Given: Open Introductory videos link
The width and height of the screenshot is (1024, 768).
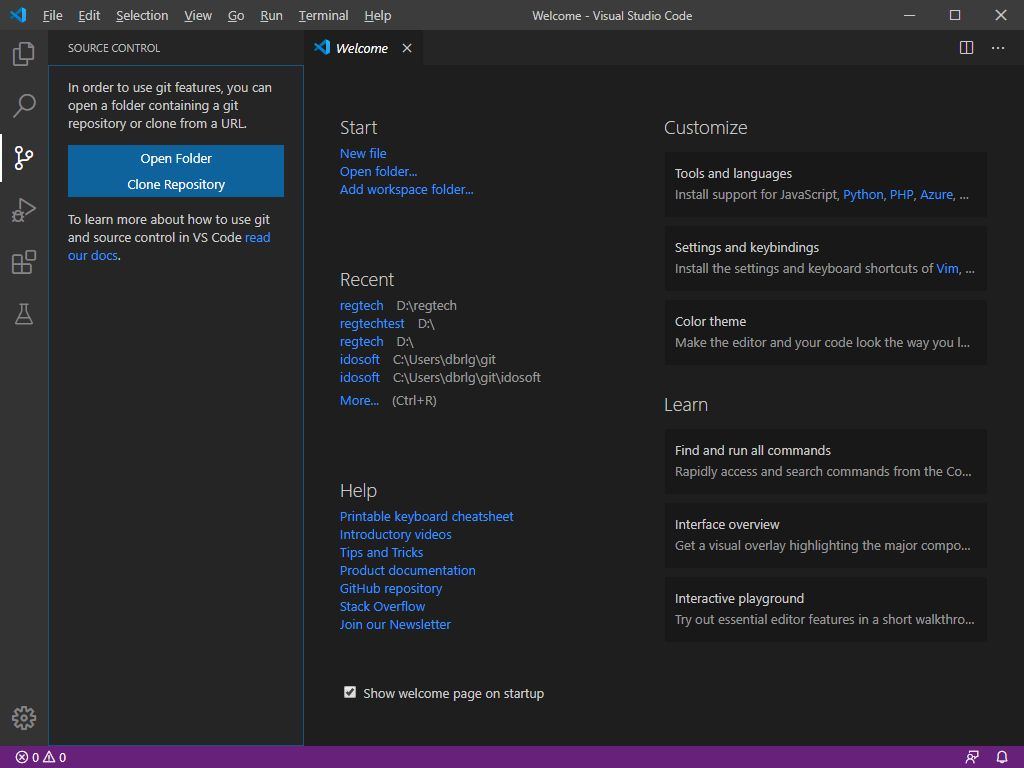Looking at the screenshot, I should click(395, 534).
